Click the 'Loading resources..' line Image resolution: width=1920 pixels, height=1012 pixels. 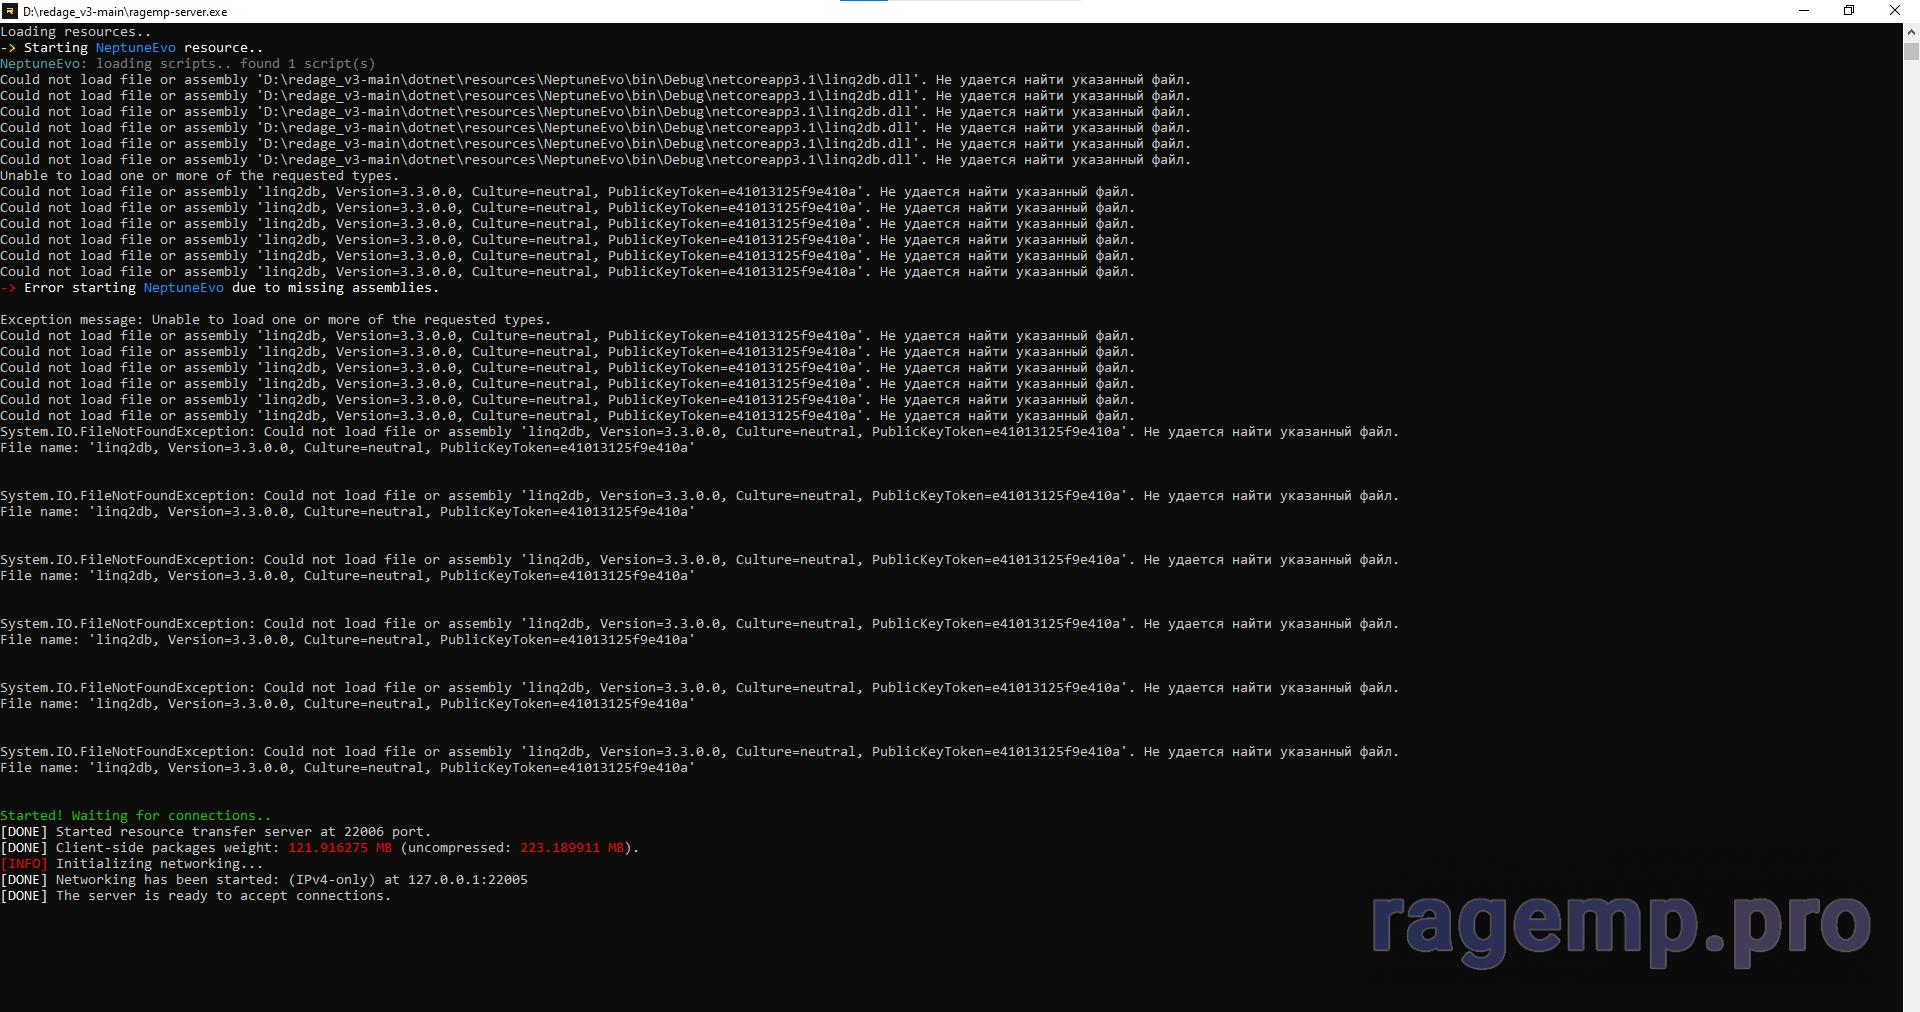[76, 32]
